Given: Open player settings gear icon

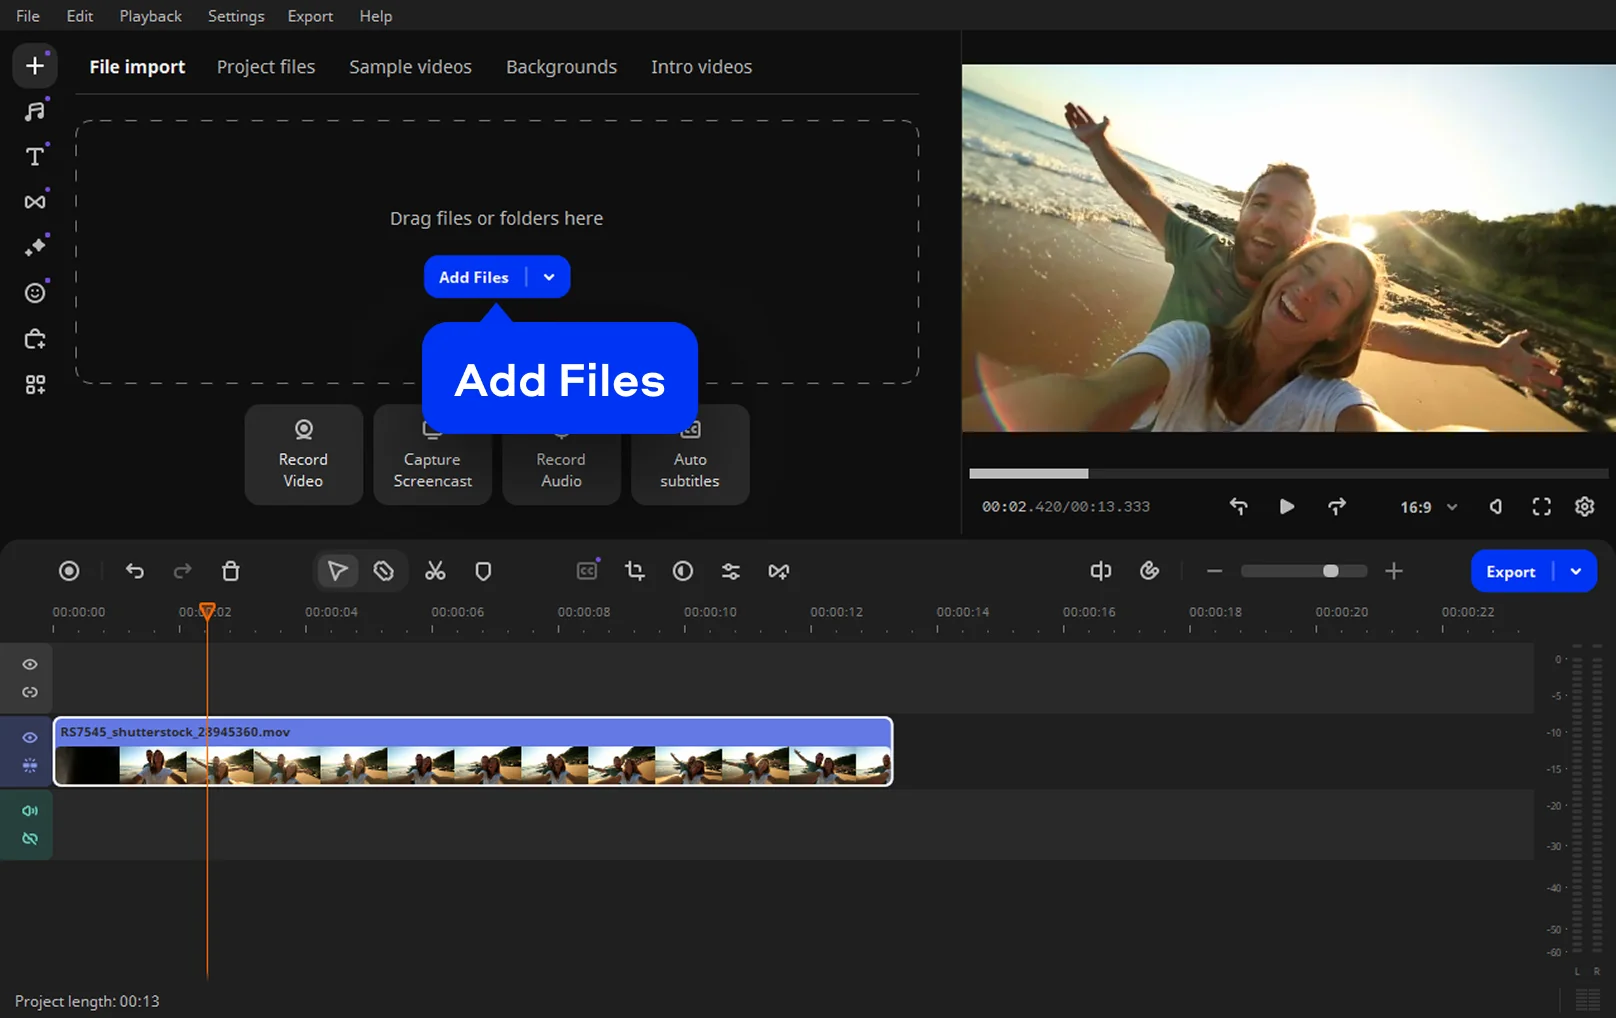Looking at the screenshot, I should tap(1584, 507).
